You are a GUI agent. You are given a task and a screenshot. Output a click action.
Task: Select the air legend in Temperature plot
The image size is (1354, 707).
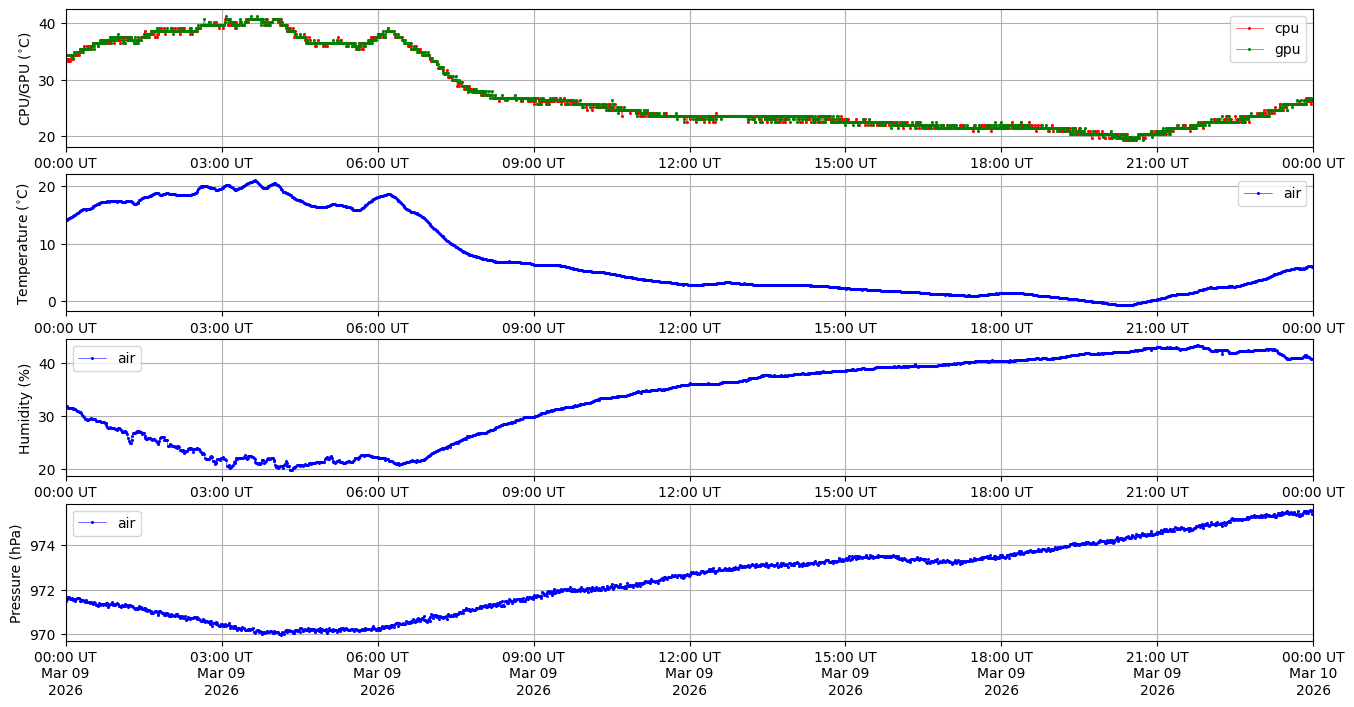(x=1292, y=194)
